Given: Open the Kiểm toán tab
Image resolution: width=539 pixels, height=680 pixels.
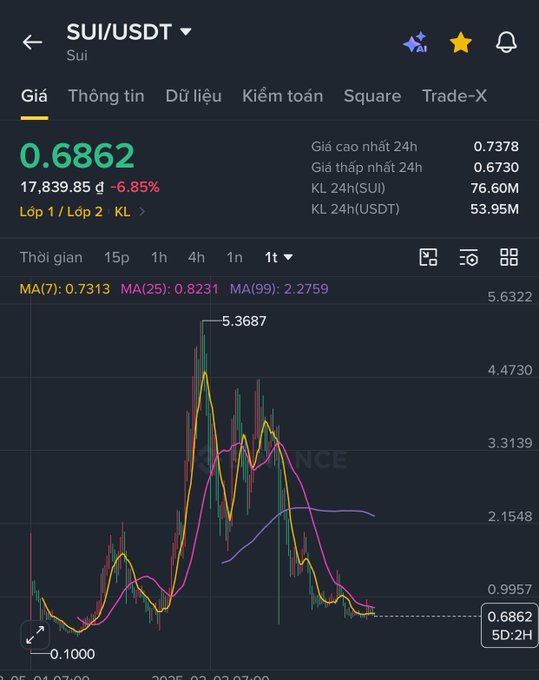Looking at the screenshot, I should (x=283, y=96).
